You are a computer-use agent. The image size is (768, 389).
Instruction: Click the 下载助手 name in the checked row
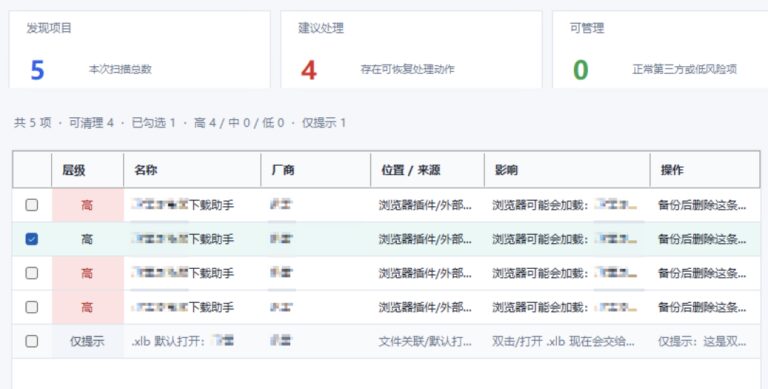[212, 239]
